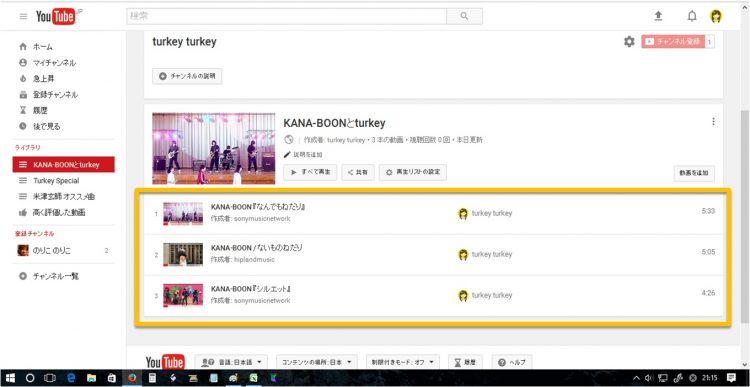Click in the 検索 search field
Image resolution: width=750 pixels, height=387 pixels.
click(287, 16)
